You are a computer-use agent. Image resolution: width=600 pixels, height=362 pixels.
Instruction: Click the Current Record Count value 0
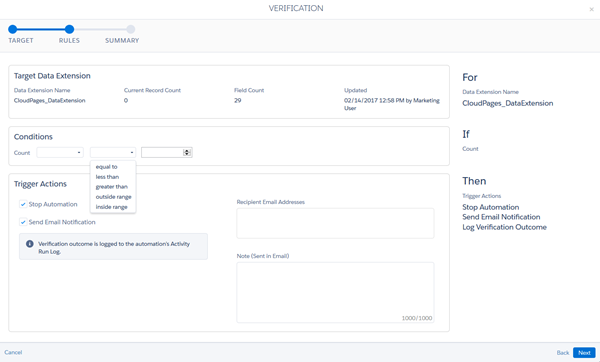pyautogui.click(x=126, y=101)
